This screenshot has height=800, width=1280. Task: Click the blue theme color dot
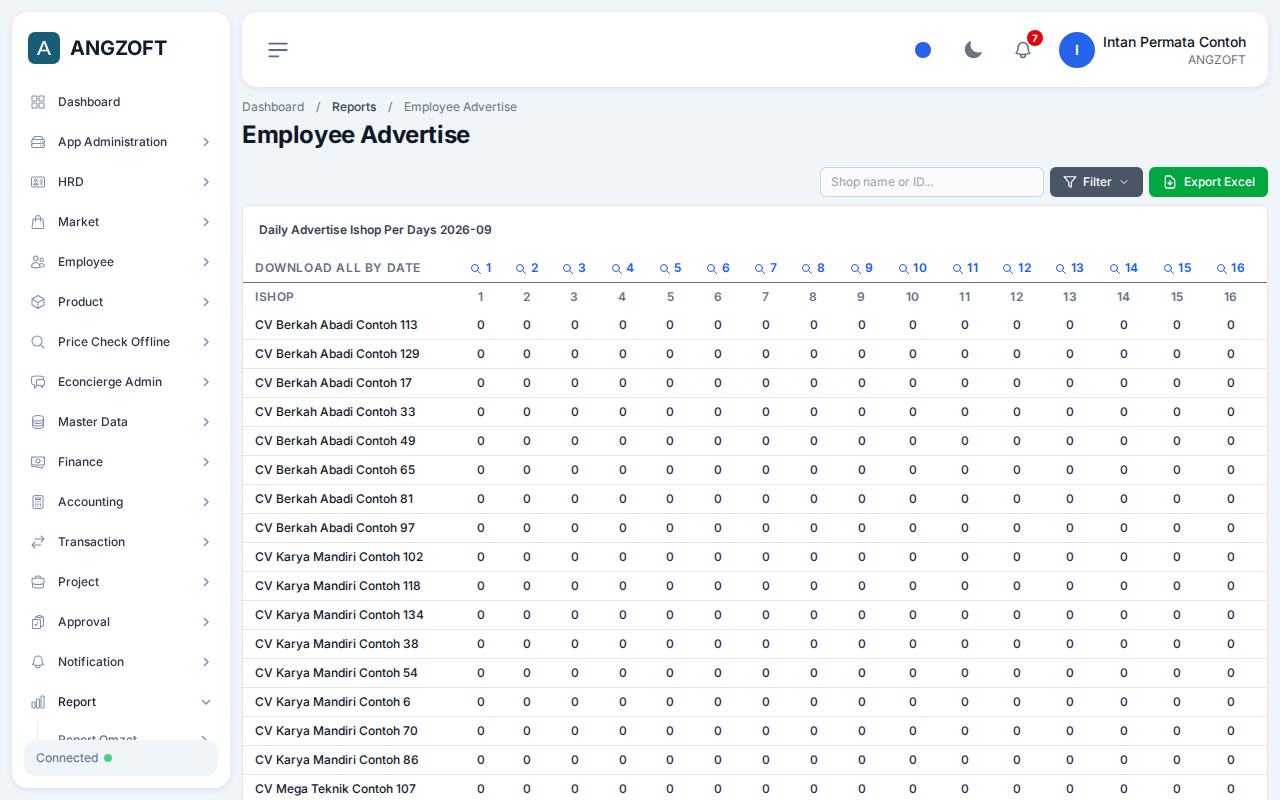923,50
